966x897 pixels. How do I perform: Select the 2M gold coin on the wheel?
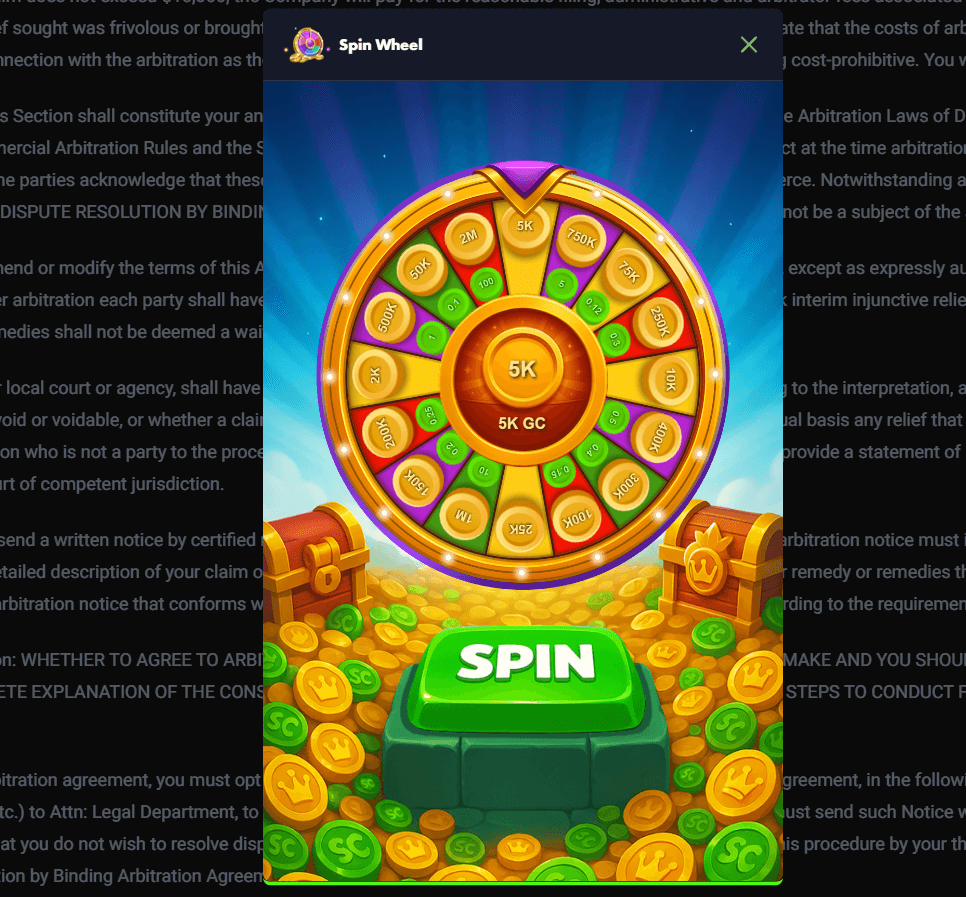(x=469, y=237)
